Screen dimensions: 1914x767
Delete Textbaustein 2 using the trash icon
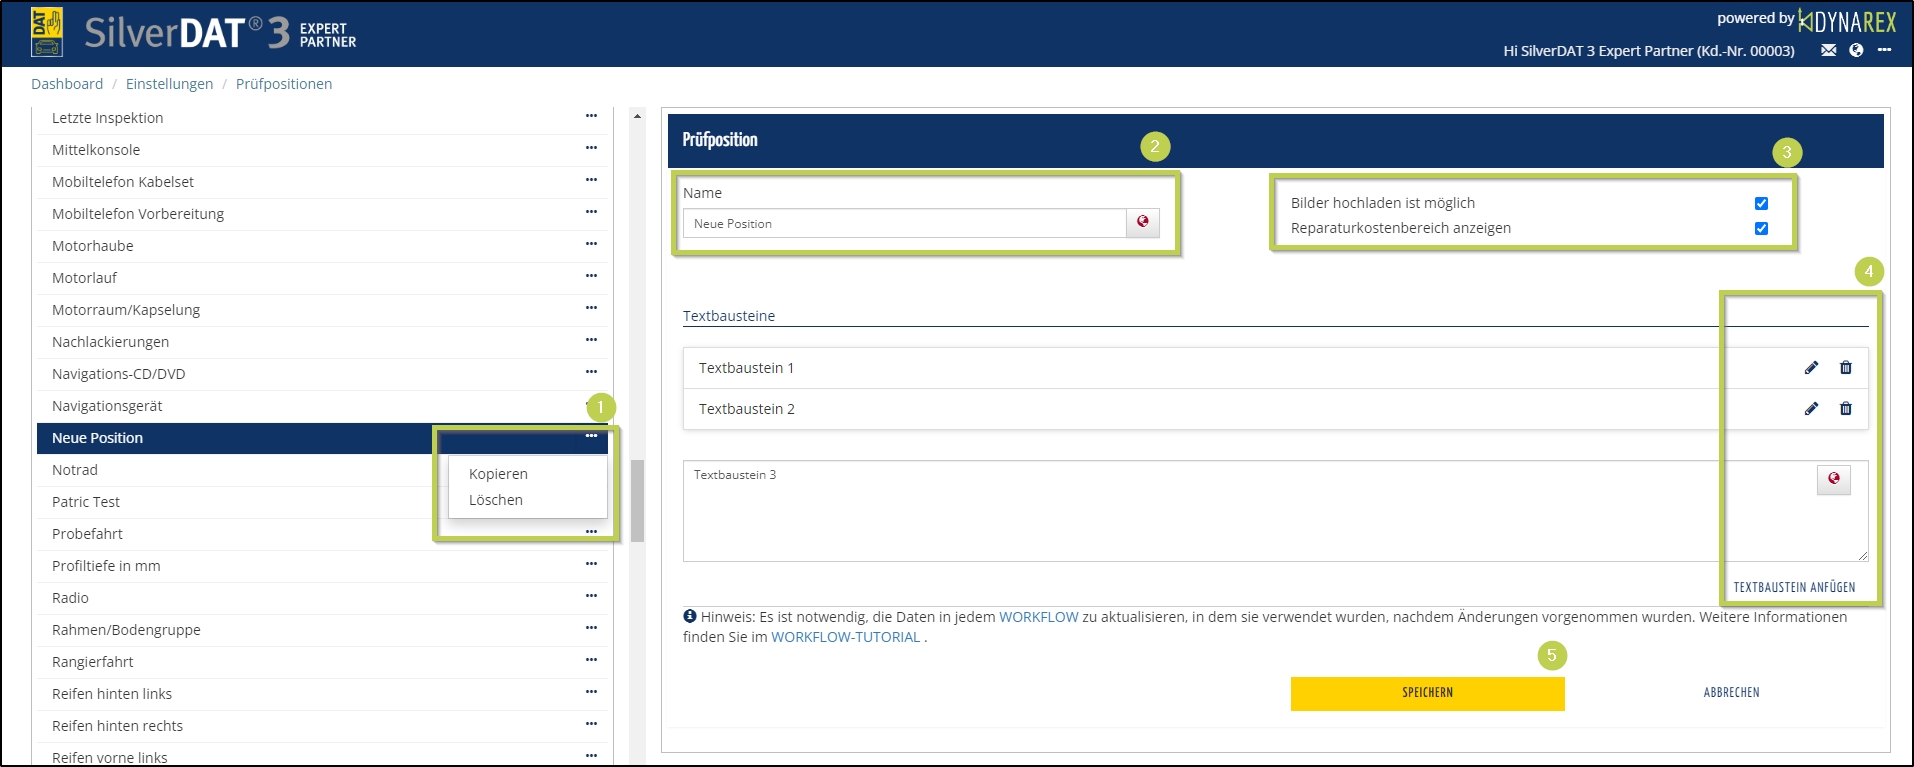click(x=1846, y=409)
